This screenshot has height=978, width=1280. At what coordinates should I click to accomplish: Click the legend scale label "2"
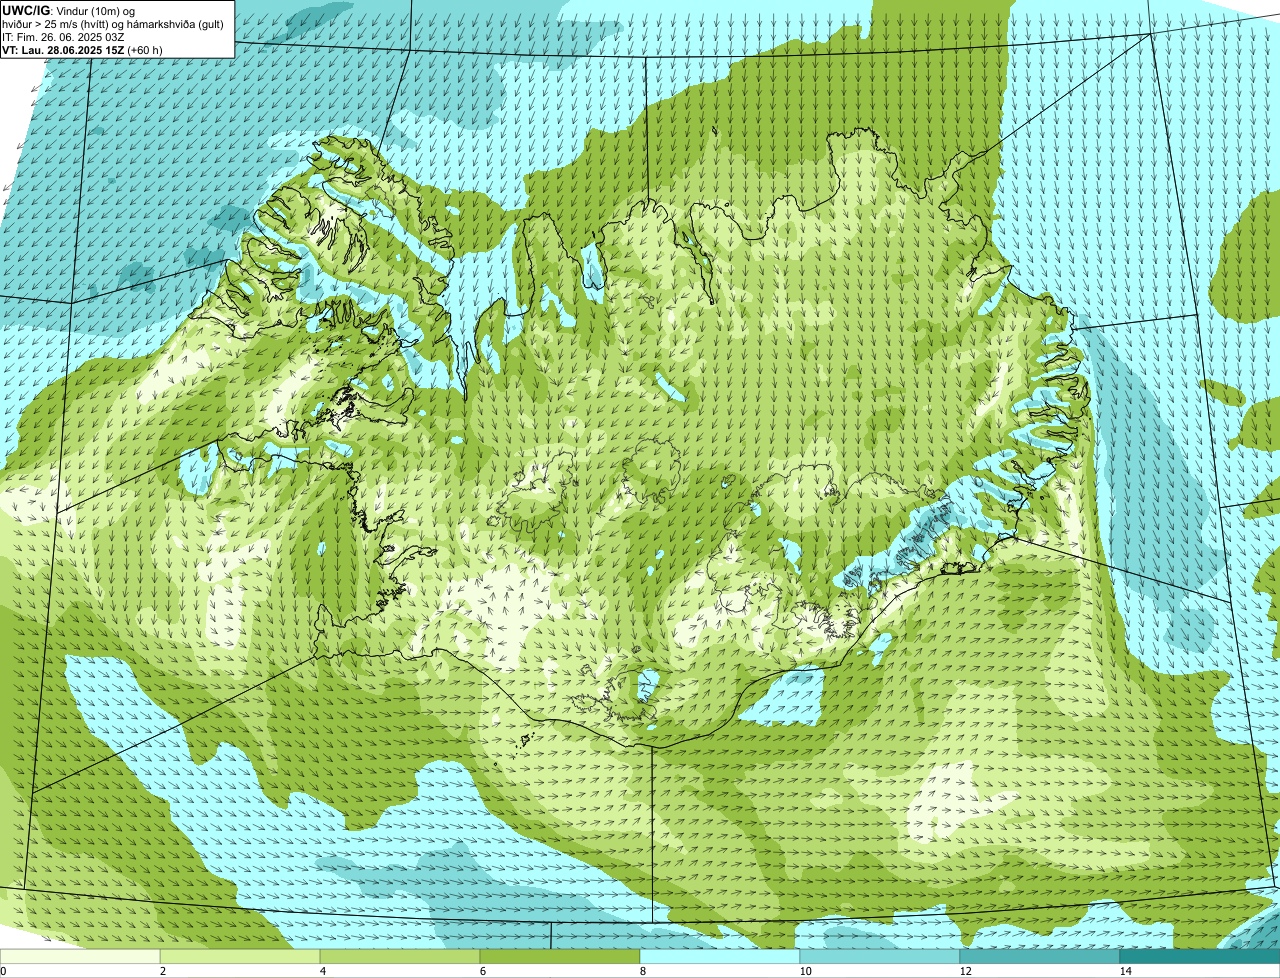click(x=162, y=971)
